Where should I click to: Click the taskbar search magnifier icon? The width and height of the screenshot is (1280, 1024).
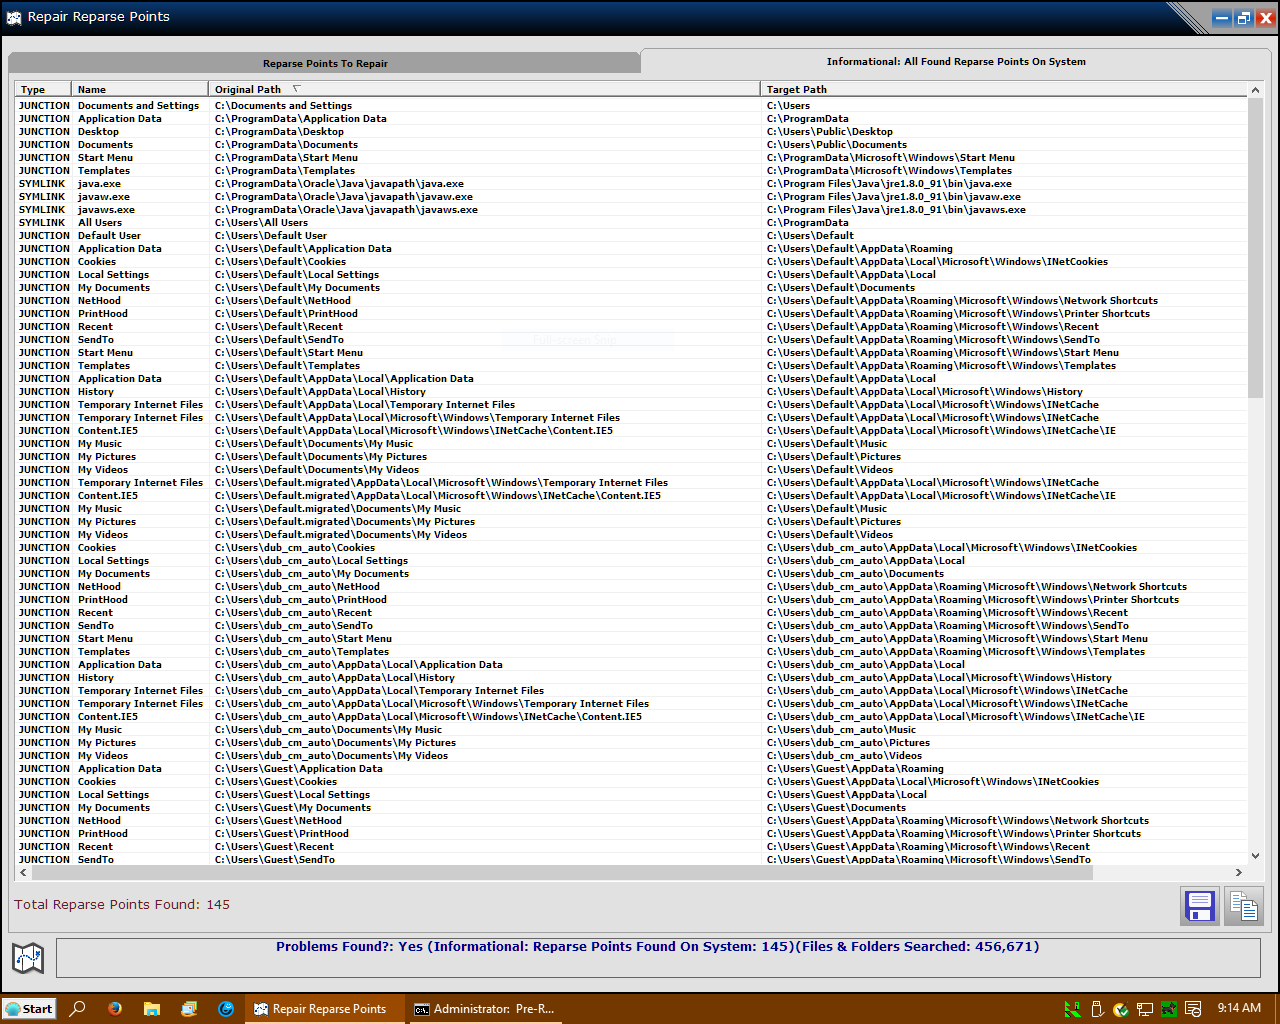tap(78, 1009)
